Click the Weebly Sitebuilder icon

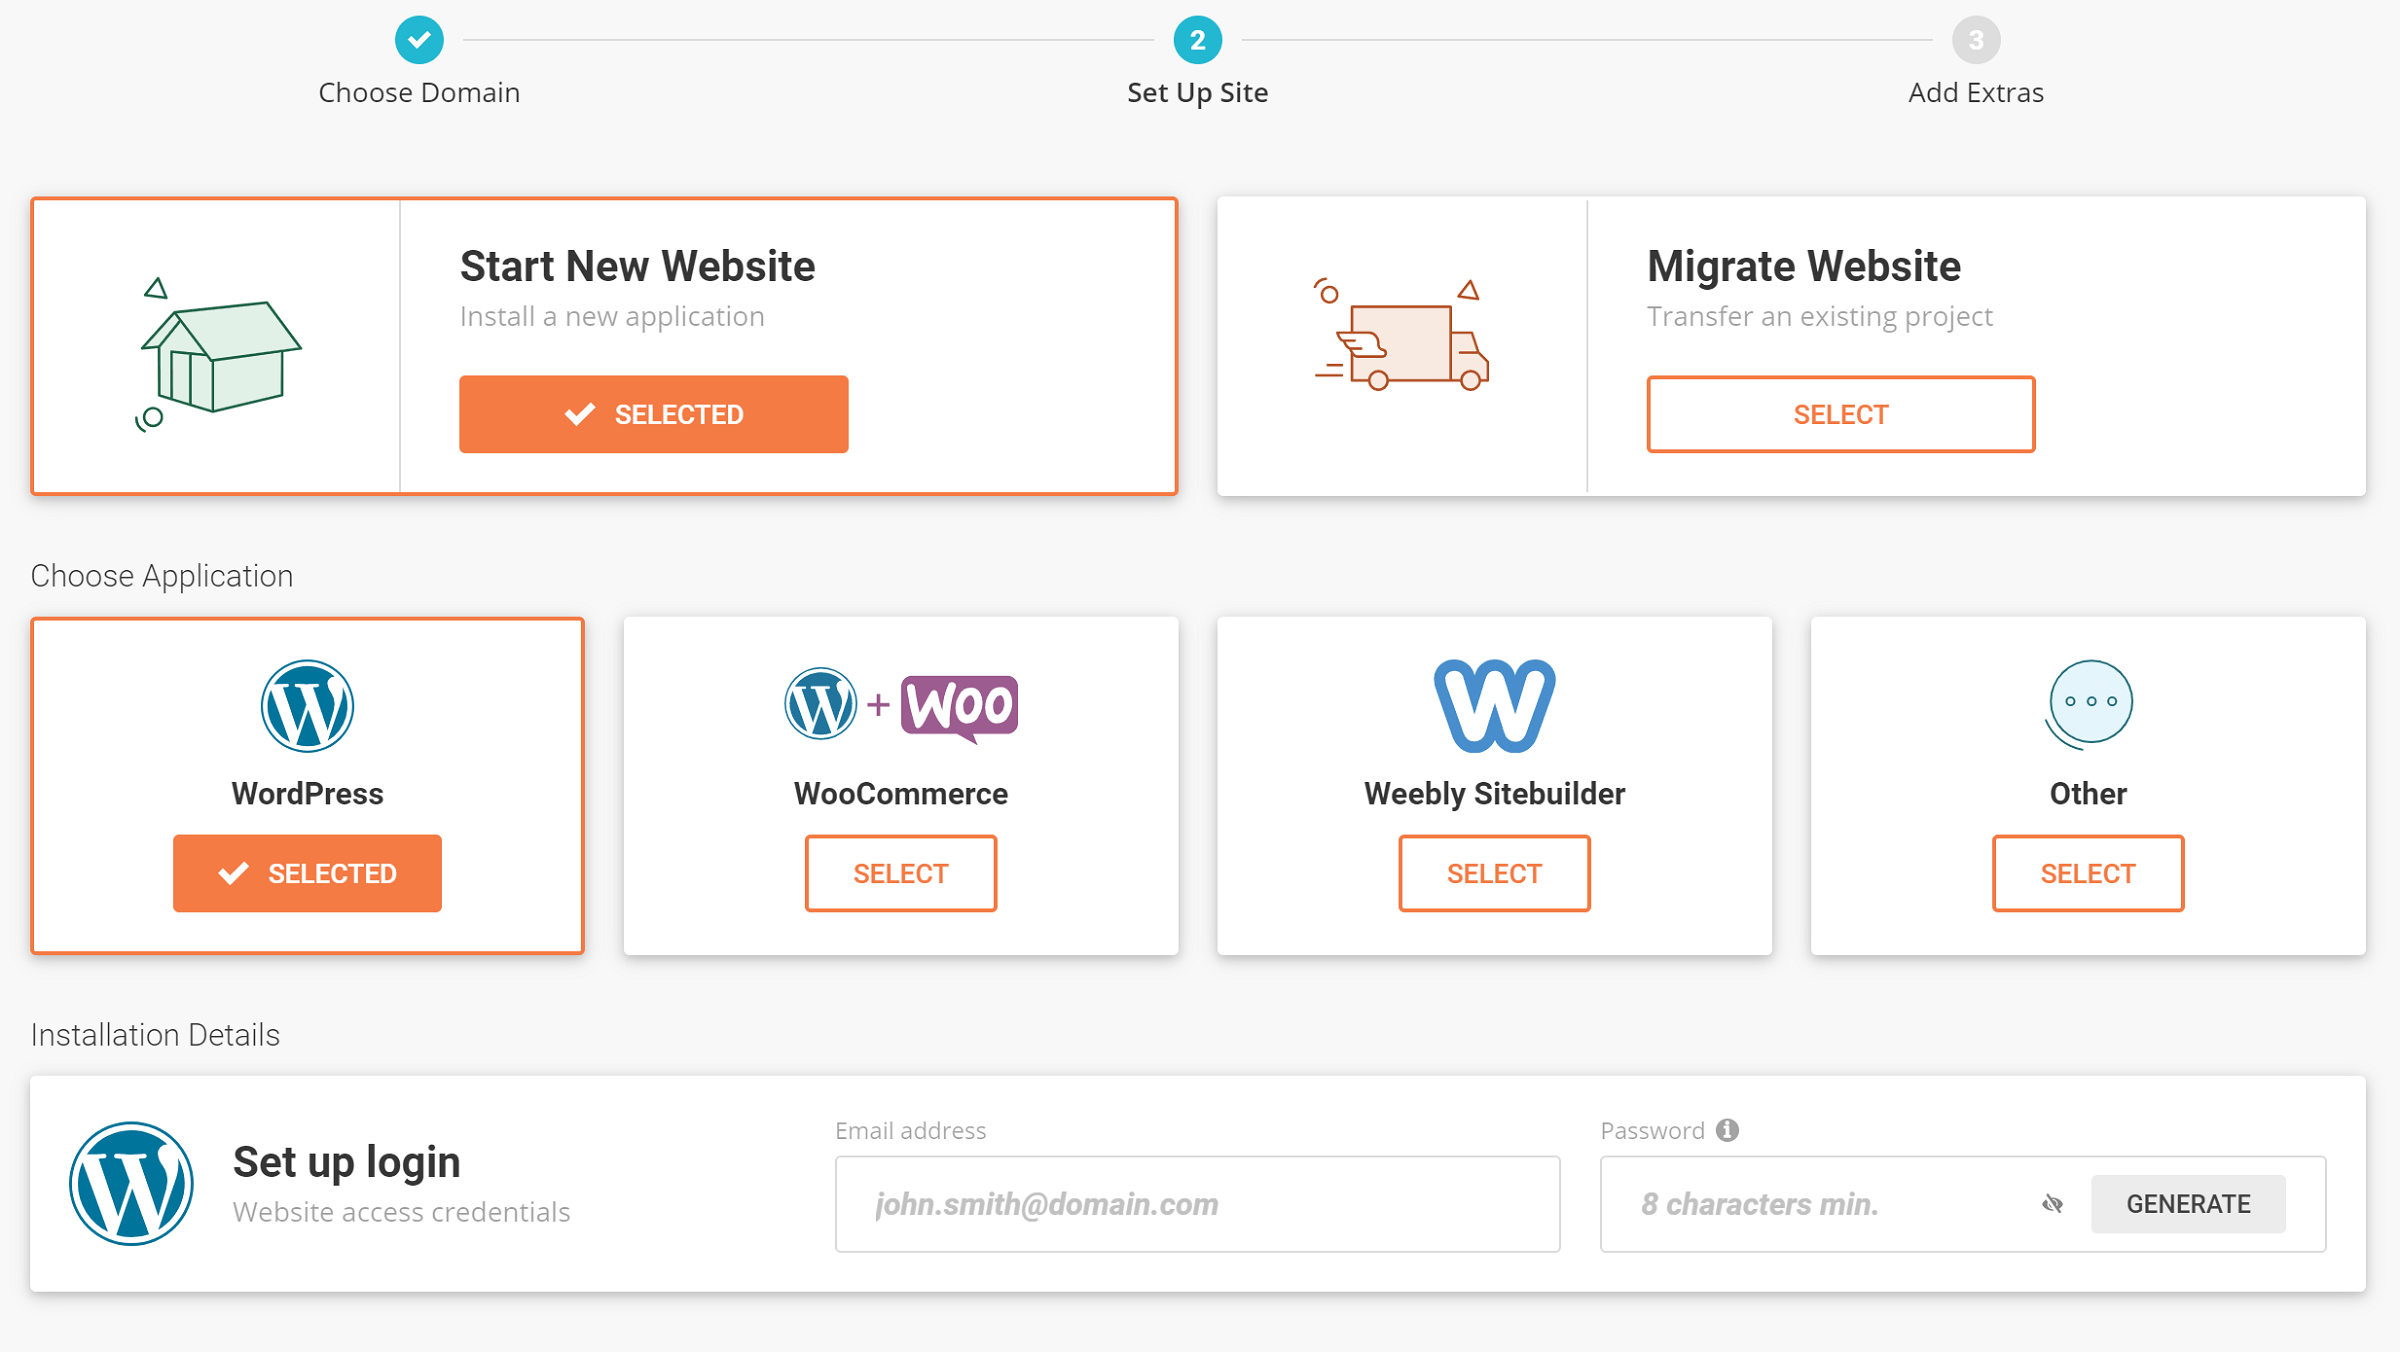coord(1492,702)
